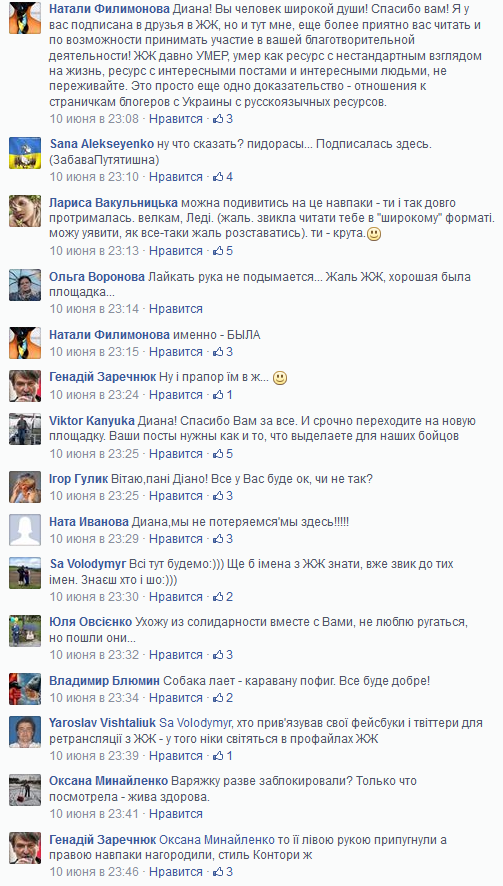
Task: Like Оксана Минайленко's comment via Нравится
Action: tap(176, 814)
